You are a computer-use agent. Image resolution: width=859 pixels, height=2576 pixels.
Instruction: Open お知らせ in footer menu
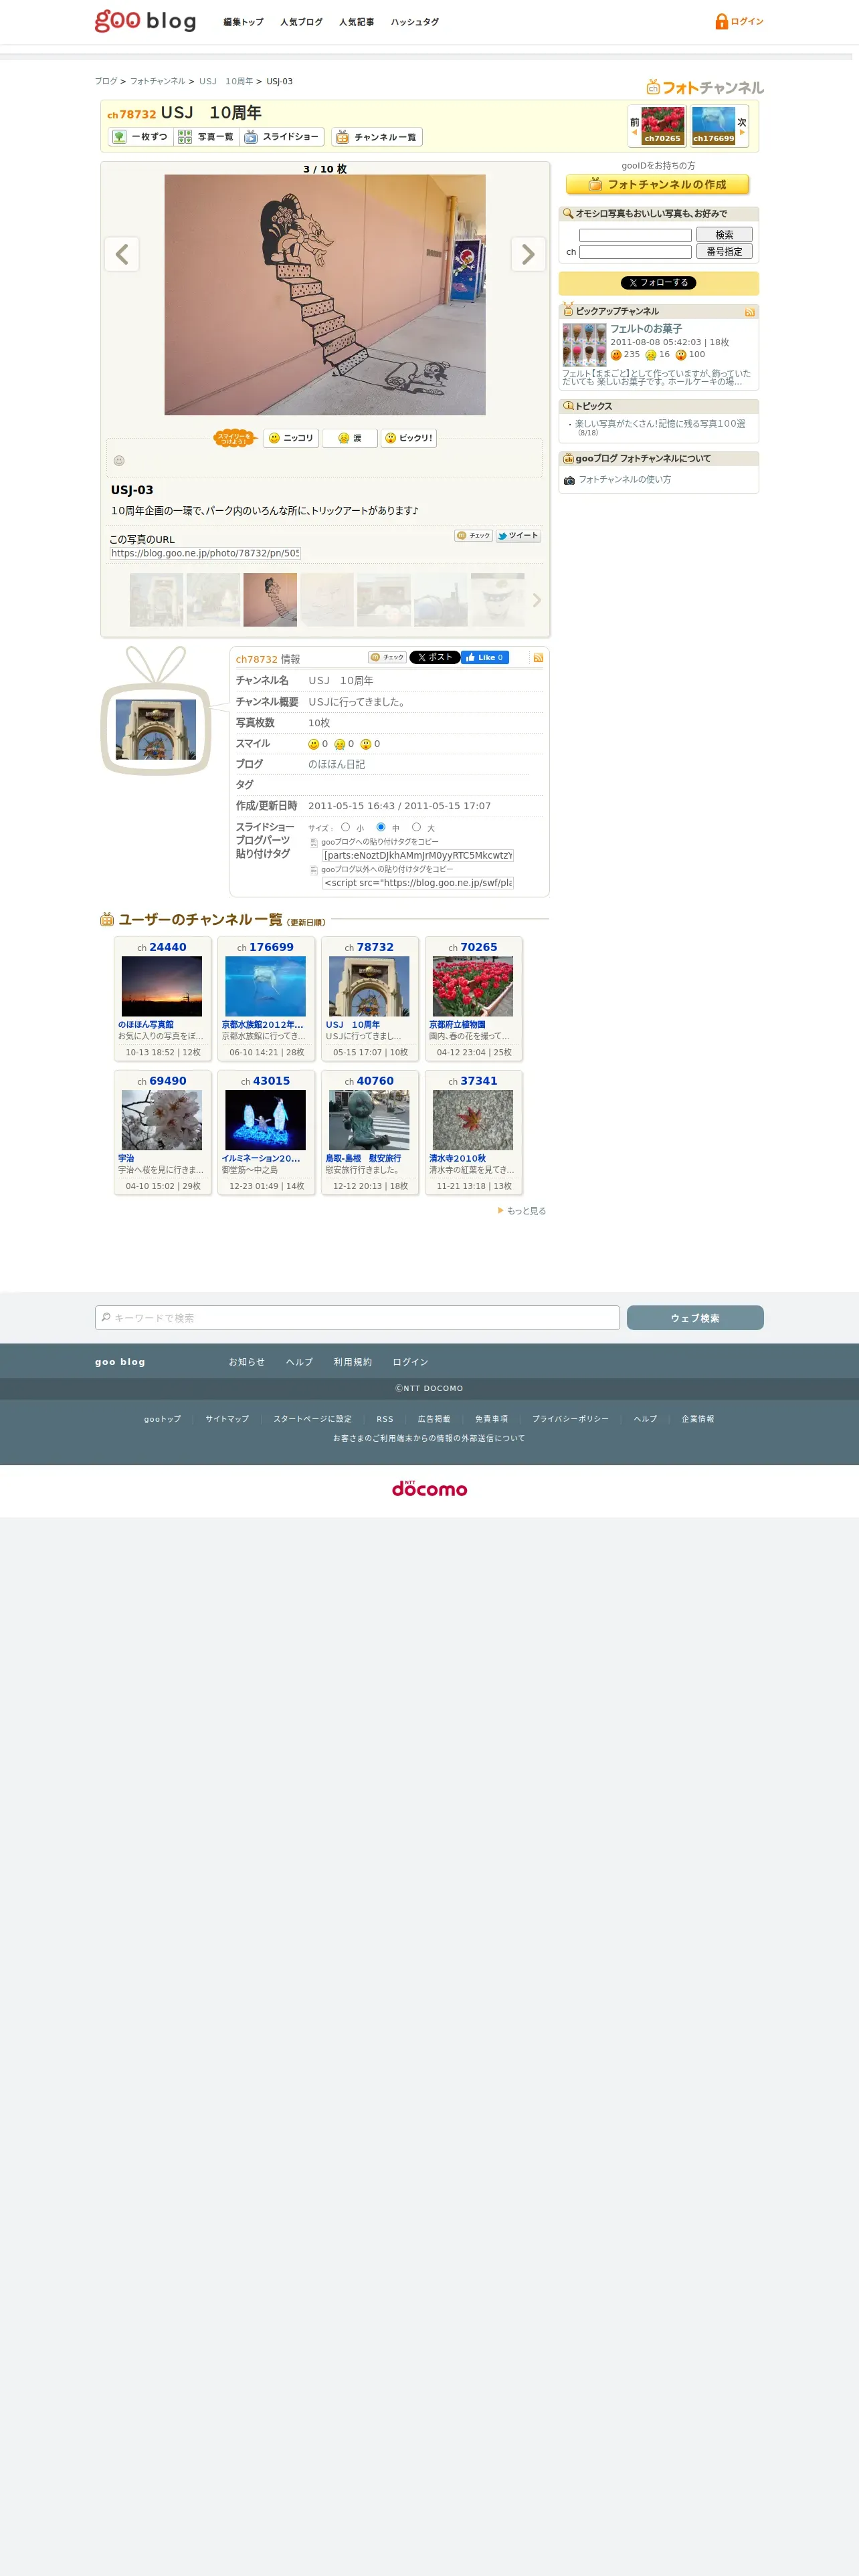pyautogui.click(x=246, y=1362)
